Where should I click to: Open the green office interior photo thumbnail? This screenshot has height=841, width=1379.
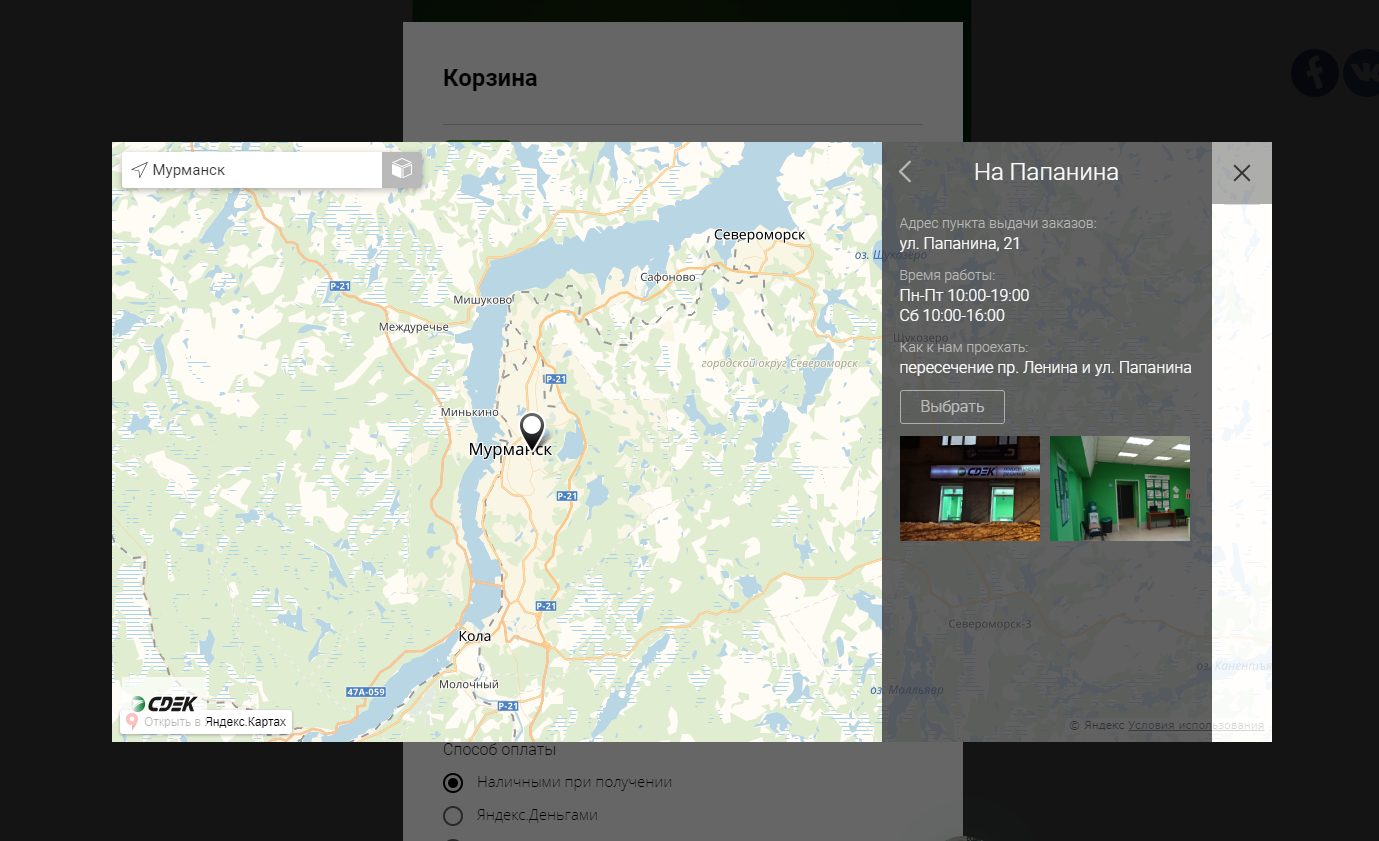pyautogui.click(x=1120, y=488)
